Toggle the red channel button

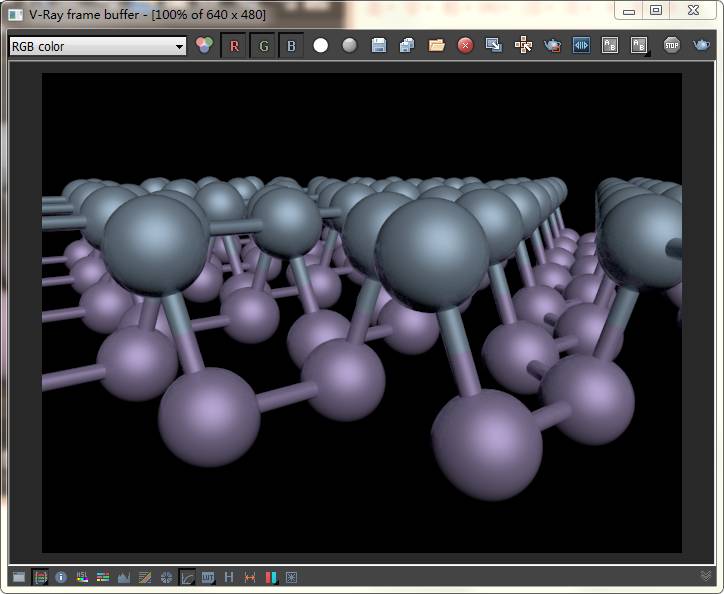click(234, 46)
